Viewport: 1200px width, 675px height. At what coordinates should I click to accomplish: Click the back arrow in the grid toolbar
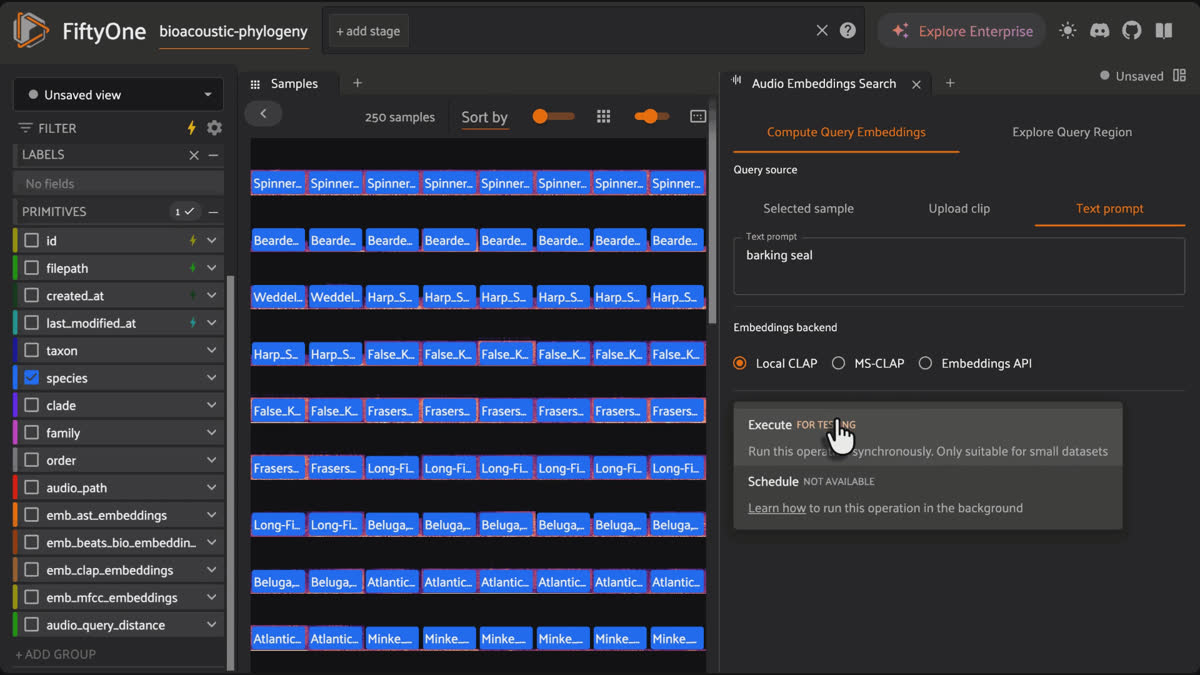[263, 114]
